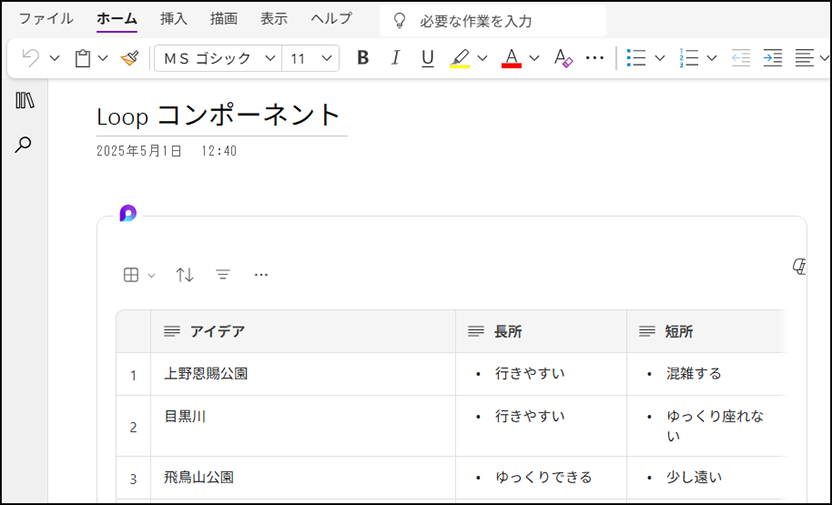The image size is (832, 505).
Task: Apply the red font color swatch
Action: click(x=512, y=58)
